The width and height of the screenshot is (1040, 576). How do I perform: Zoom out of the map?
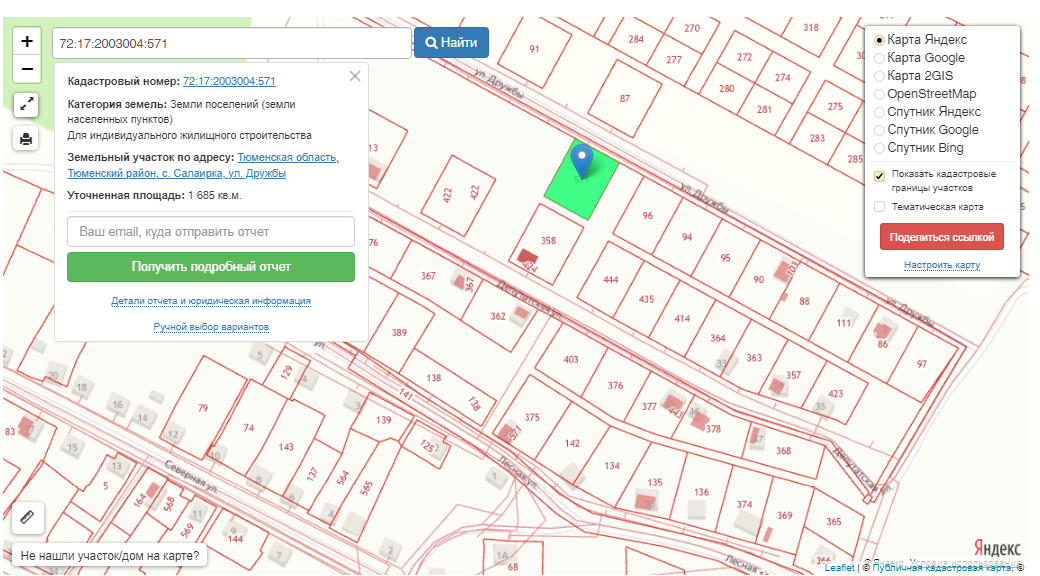(27, 69)
